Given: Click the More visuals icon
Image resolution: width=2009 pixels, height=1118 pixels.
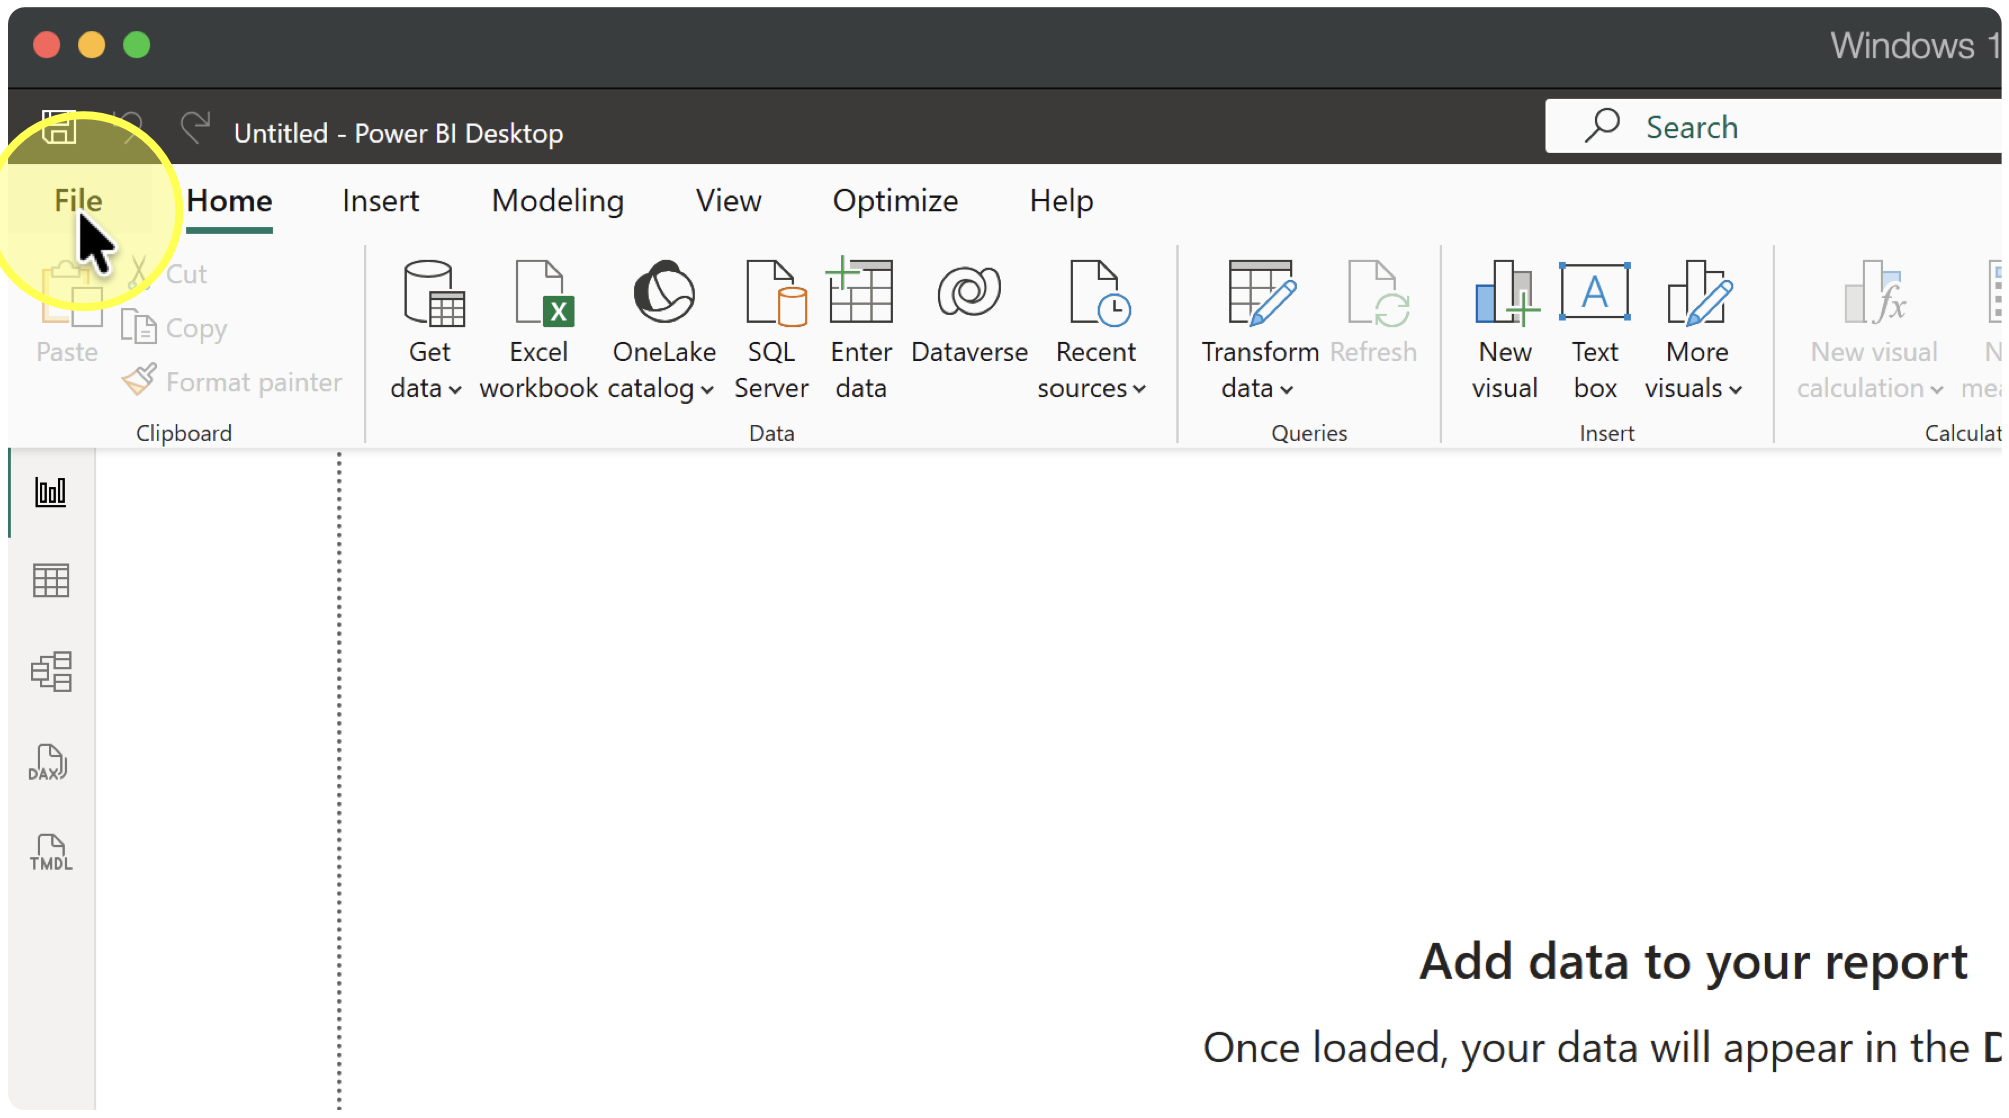Looking at the screenshot, I should (1698, 292).
